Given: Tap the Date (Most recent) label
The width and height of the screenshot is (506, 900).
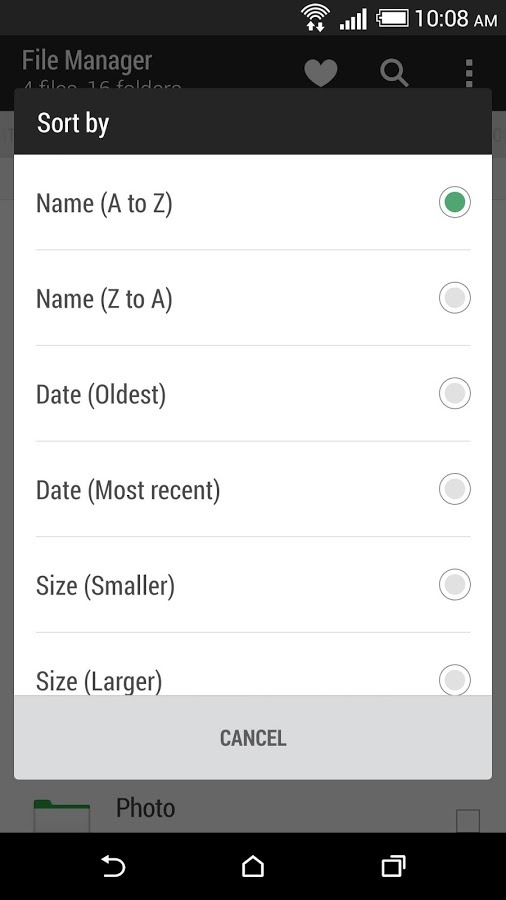Looking at the screenshot, I should click(128, 491).
